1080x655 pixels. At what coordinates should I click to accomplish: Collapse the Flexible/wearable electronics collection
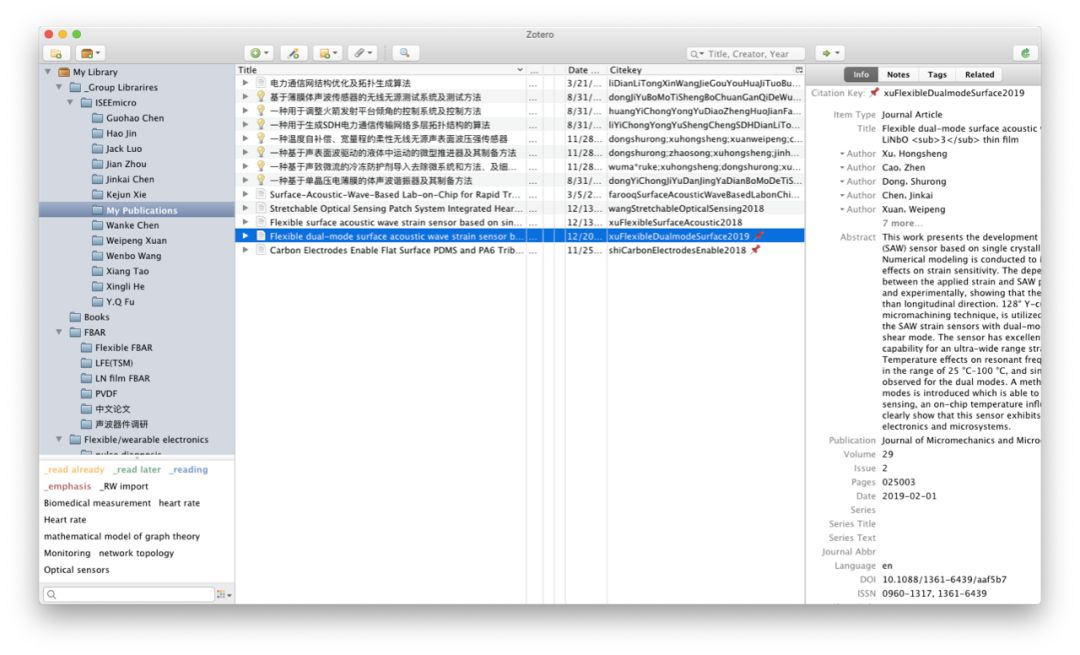59,439
